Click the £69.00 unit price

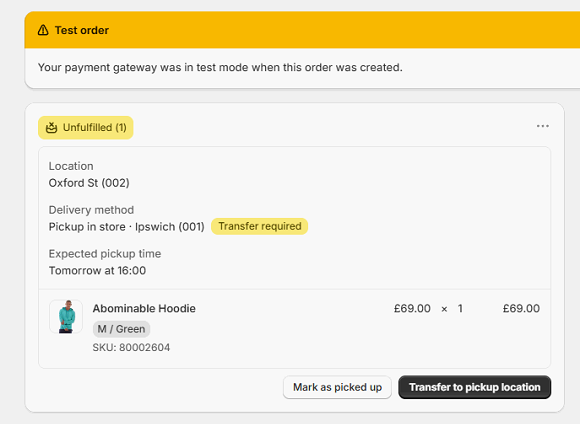coord(412,309)
